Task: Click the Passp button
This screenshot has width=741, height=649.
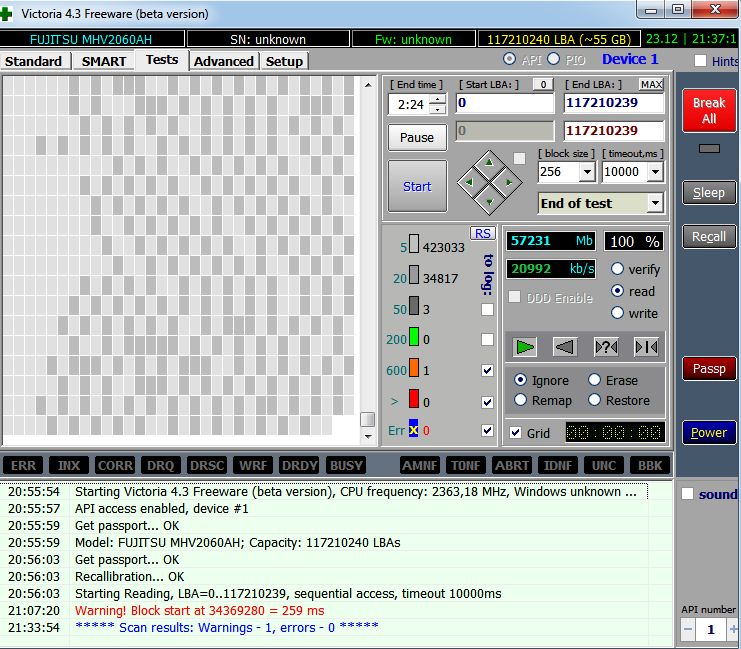Action: [708, 369]
